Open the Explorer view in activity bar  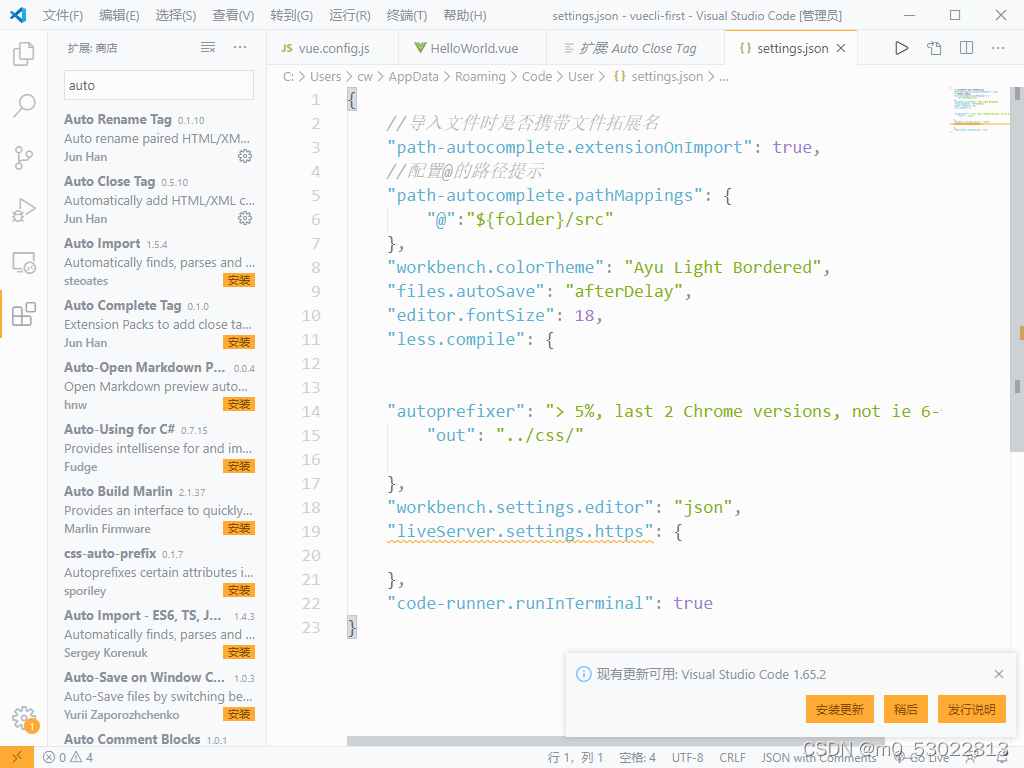[x=24, y=54]
